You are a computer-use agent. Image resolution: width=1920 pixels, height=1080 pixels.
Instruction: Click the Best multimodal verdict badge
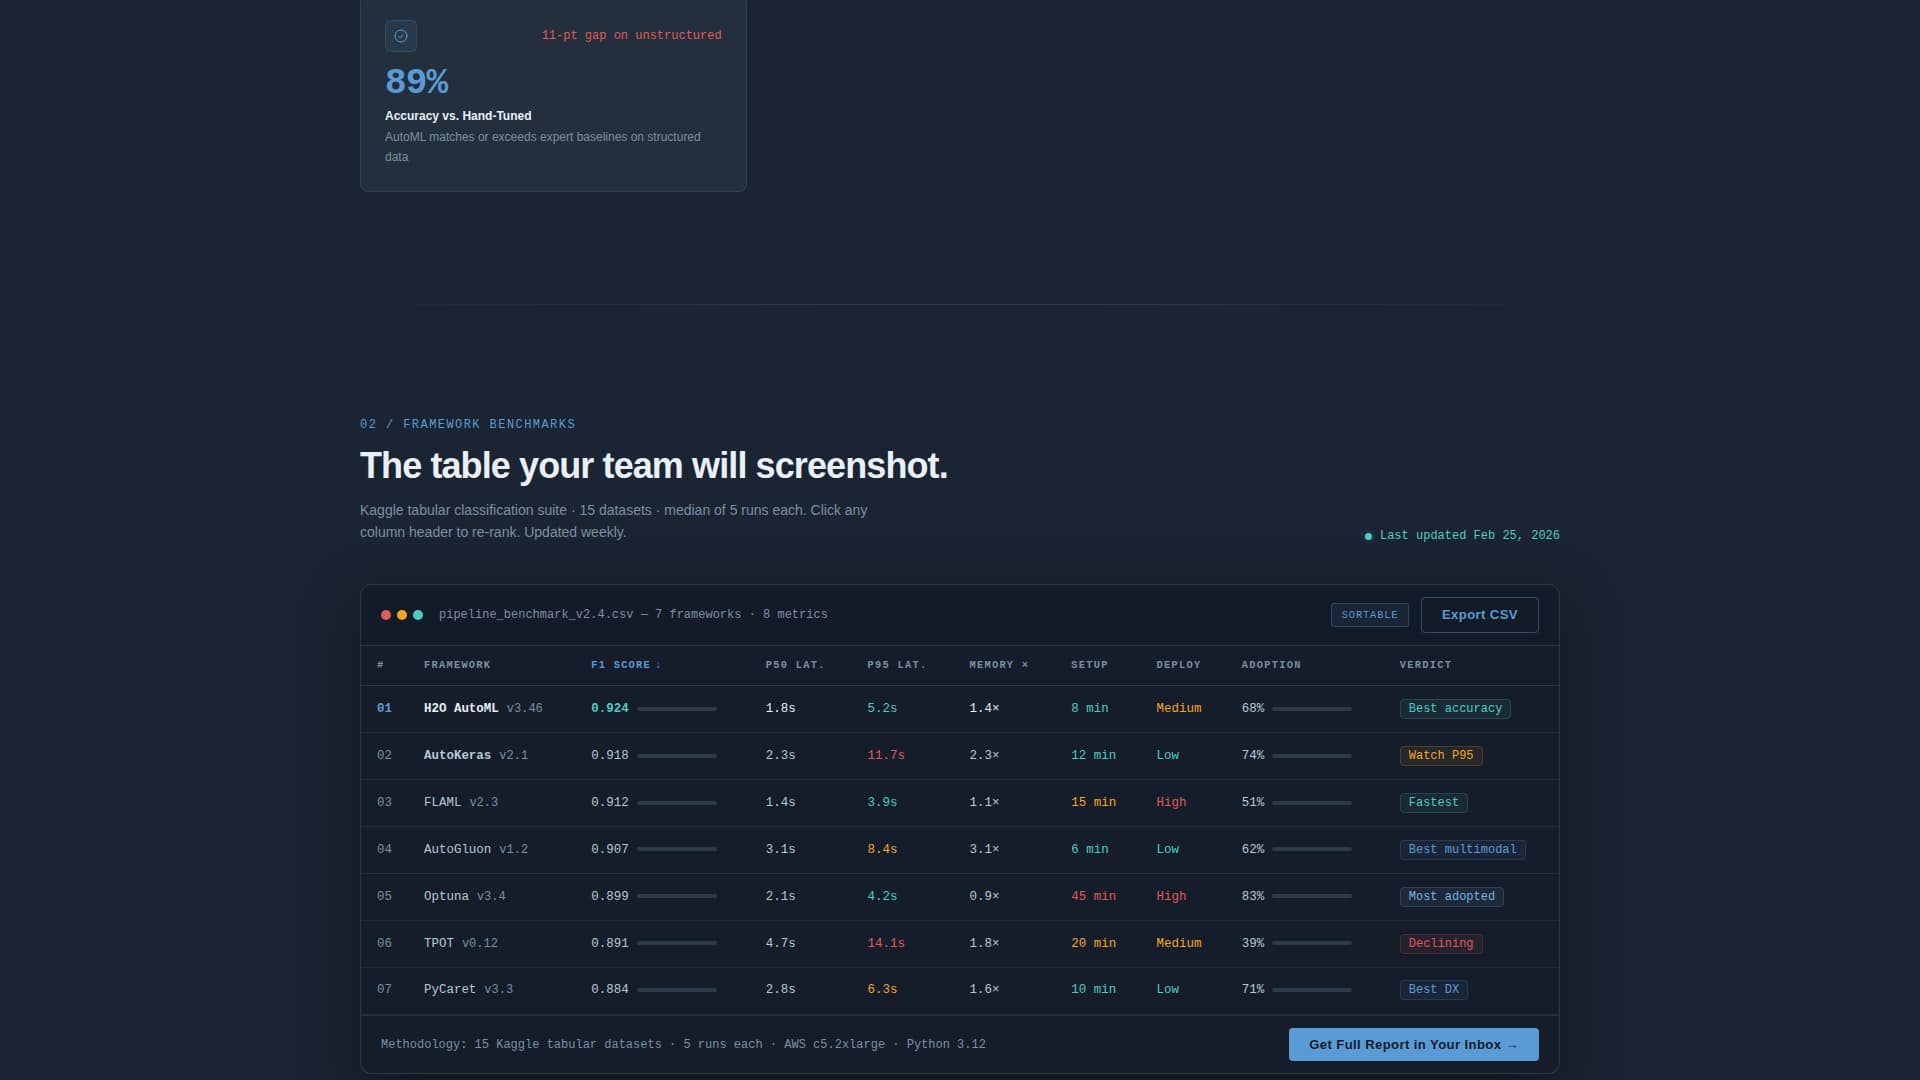pyautogui.click(x=1462, y=850)
